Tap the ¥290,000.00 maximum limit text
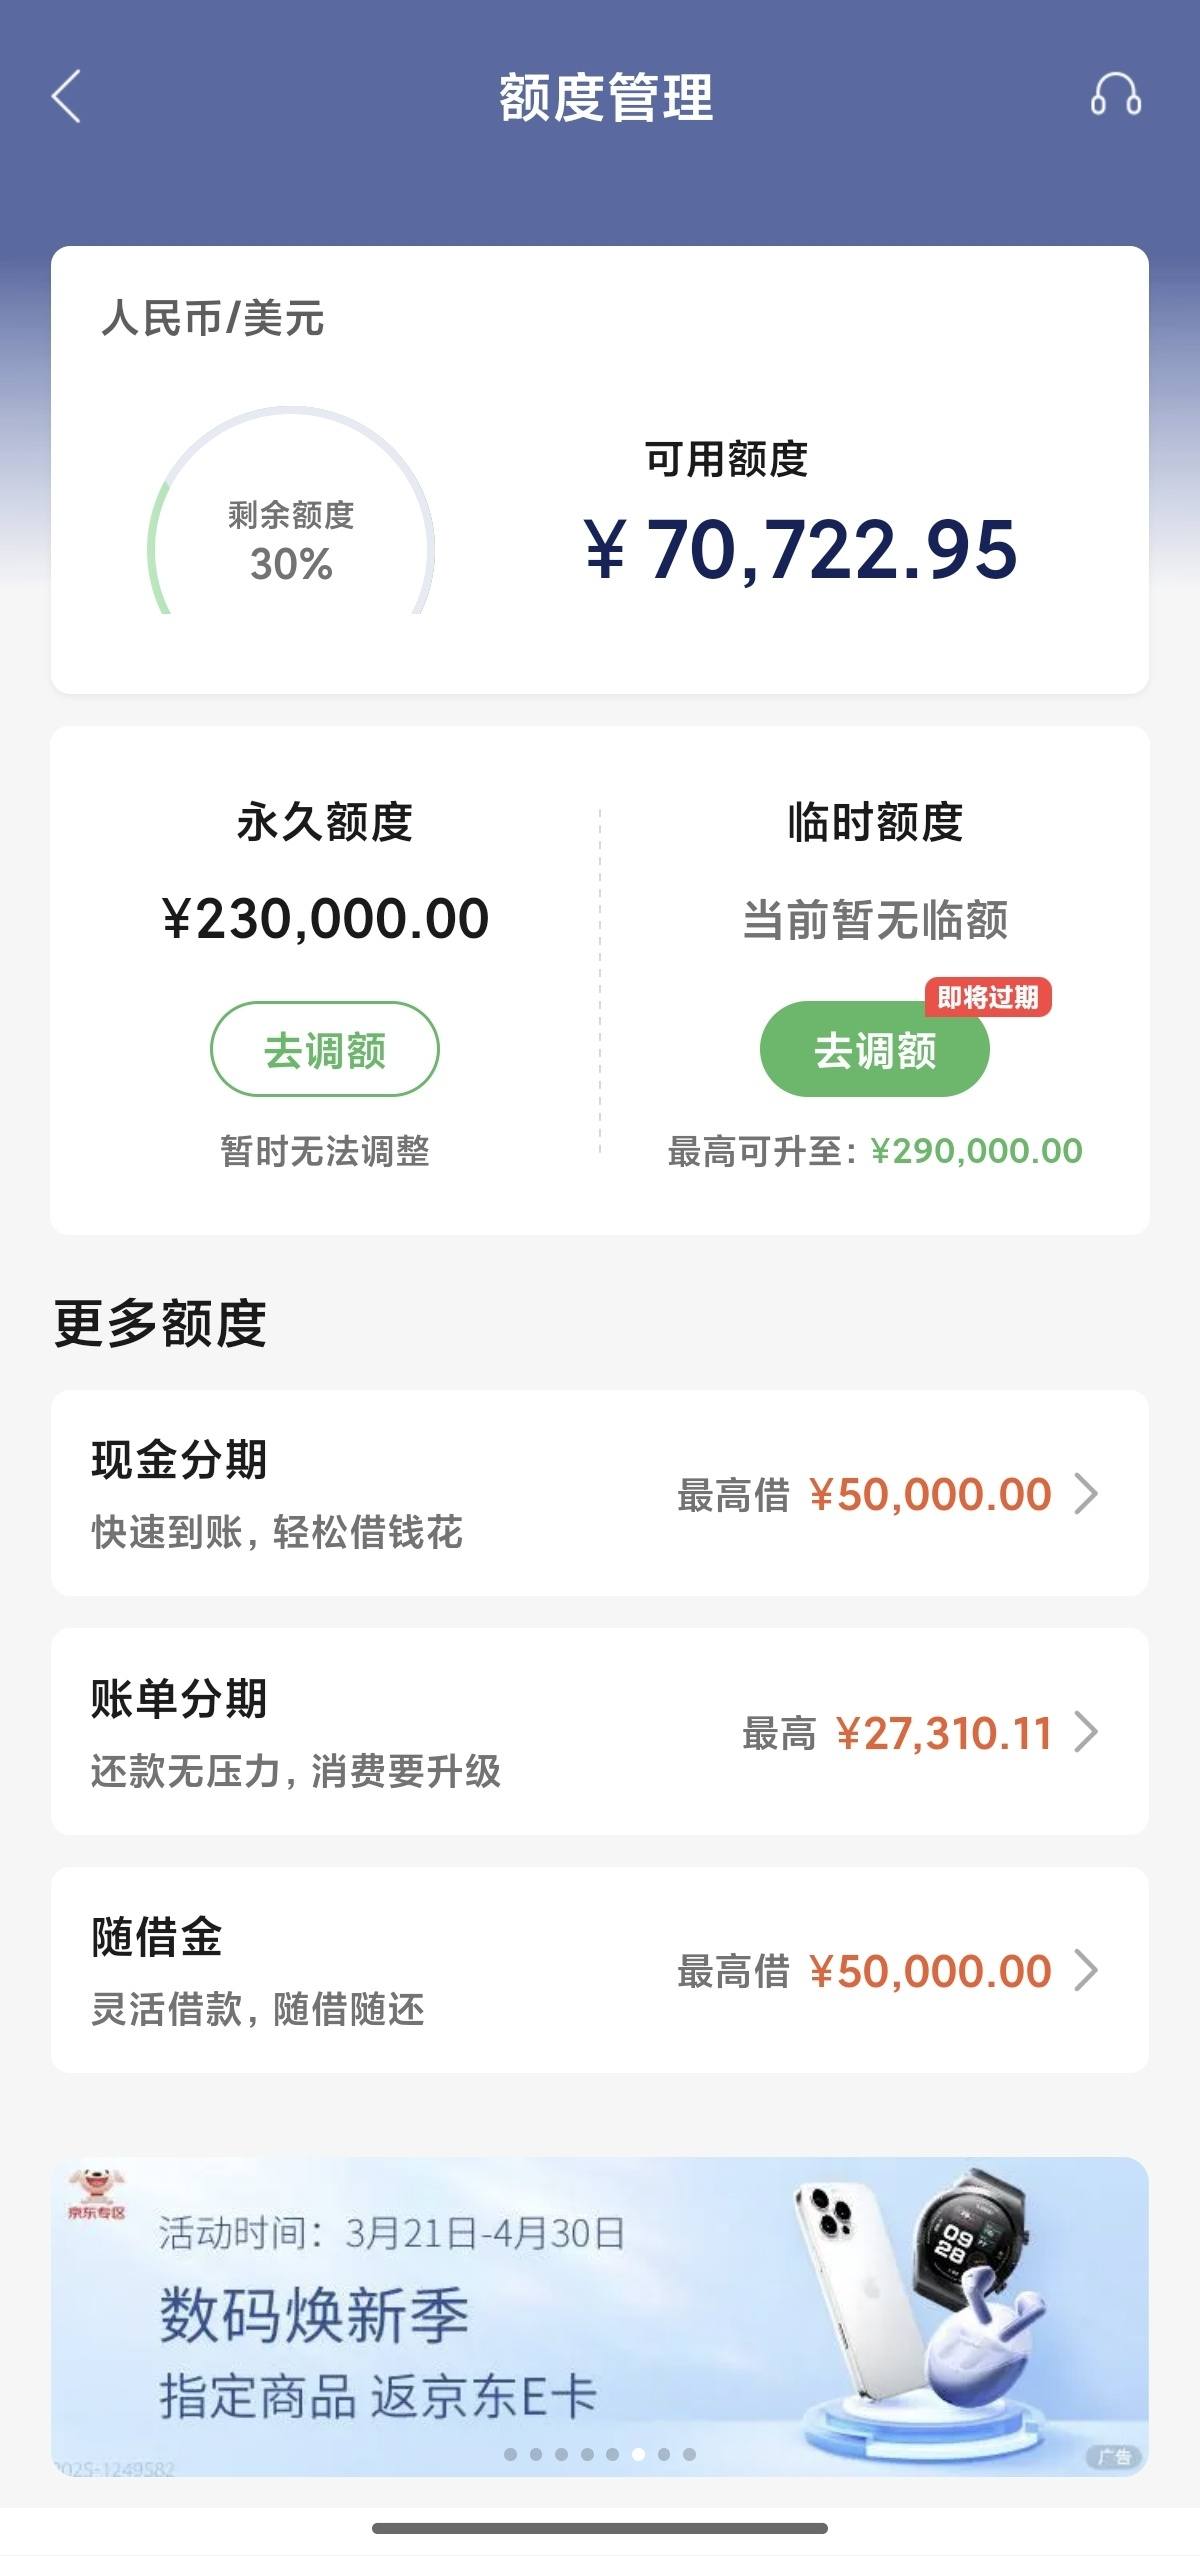The height and width of the screenshot is (2556, 1200). pyautogui.click(x=977, y=1151)
